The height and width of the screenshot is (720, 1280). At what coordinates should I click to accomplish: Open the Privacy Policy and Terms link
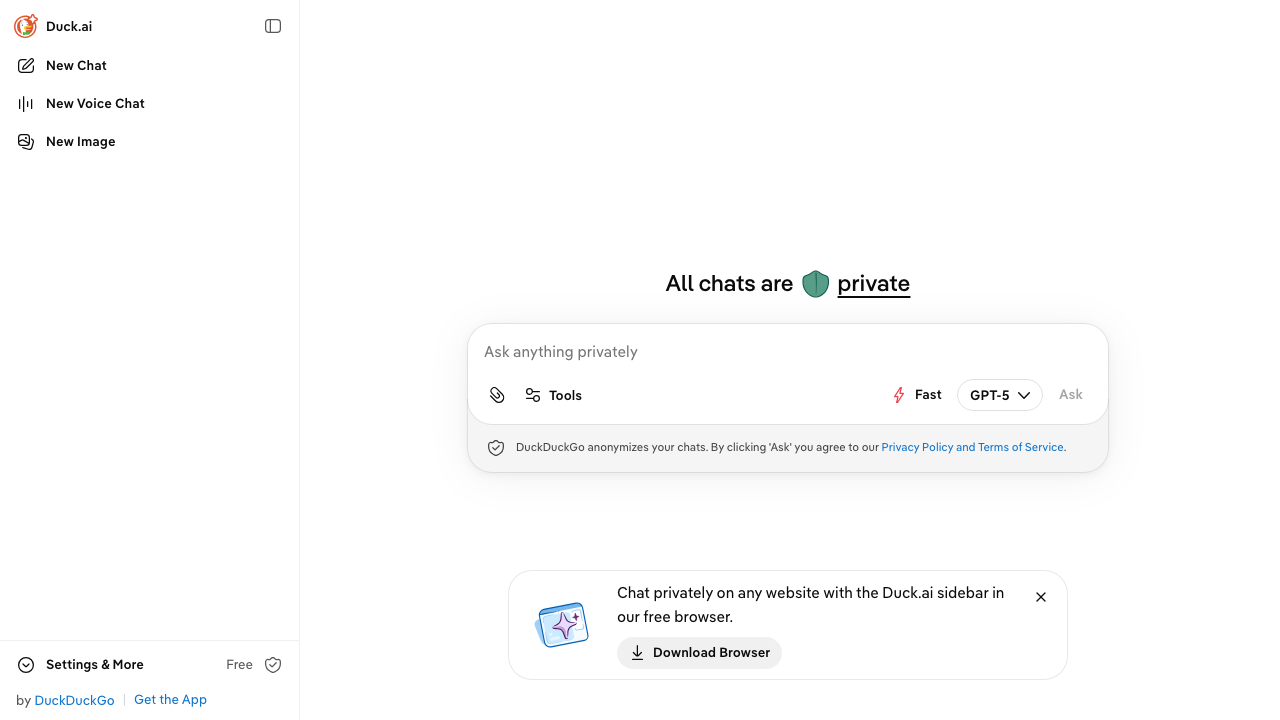(972, 447)
